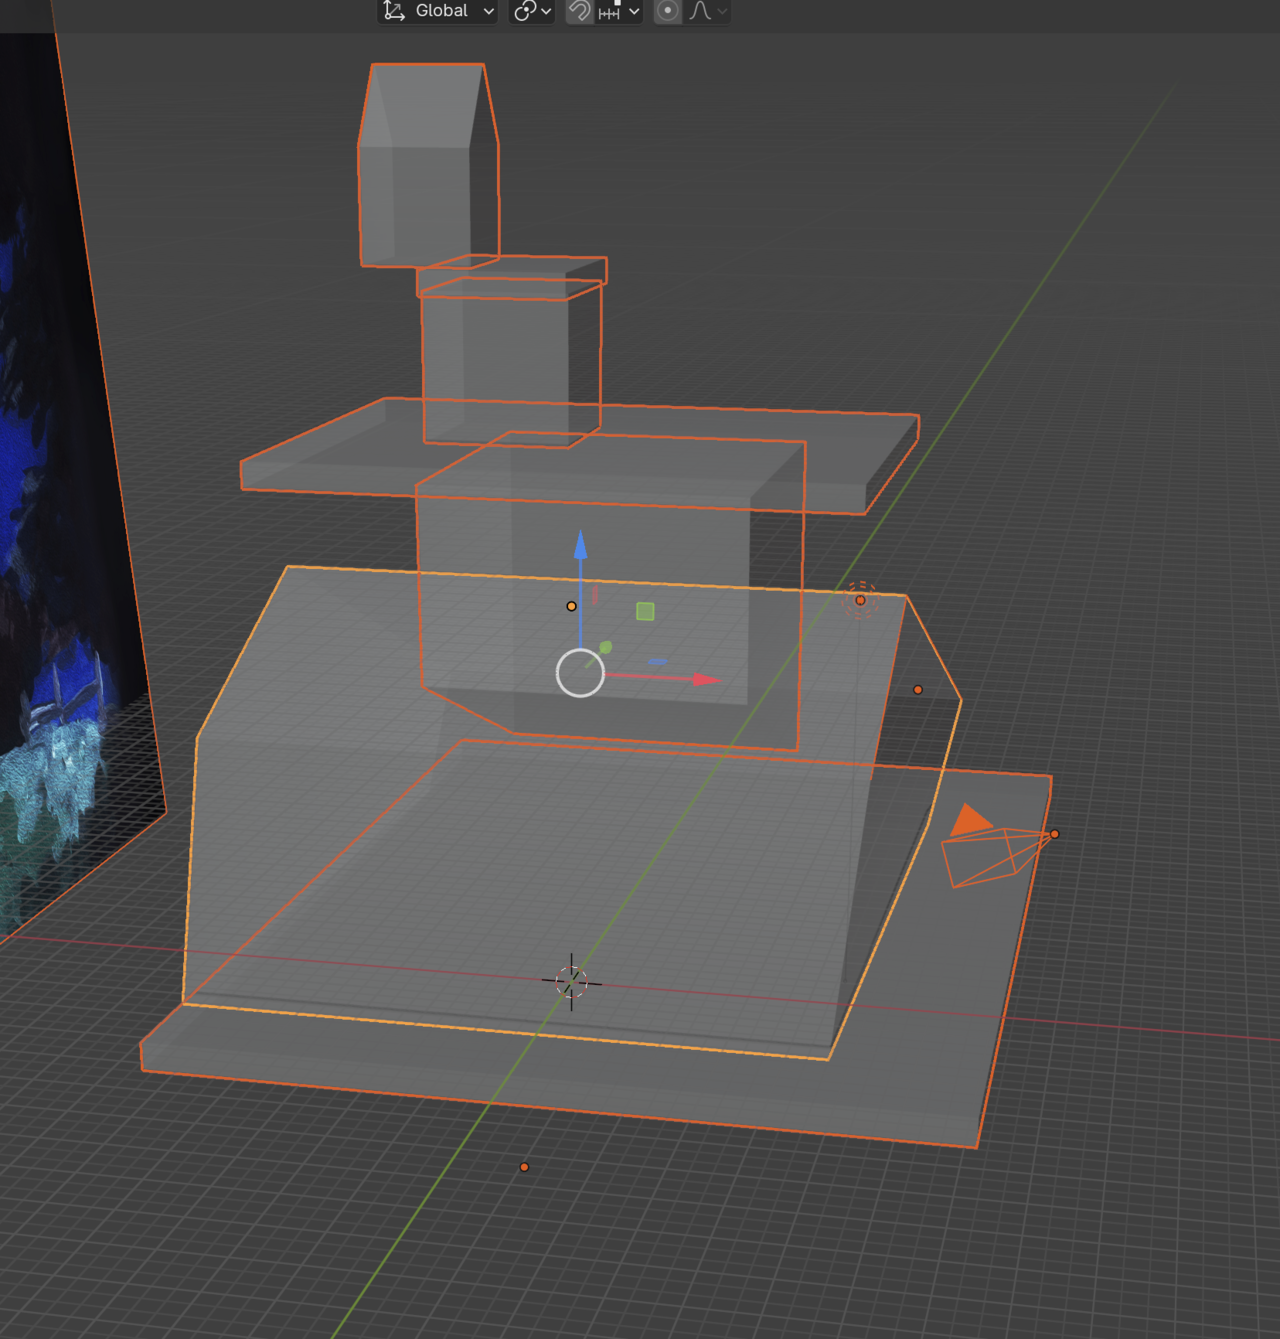Open the proportional editing falloff dropdown
Screen dimensions: 1280x1339
(x=708, y=11)
